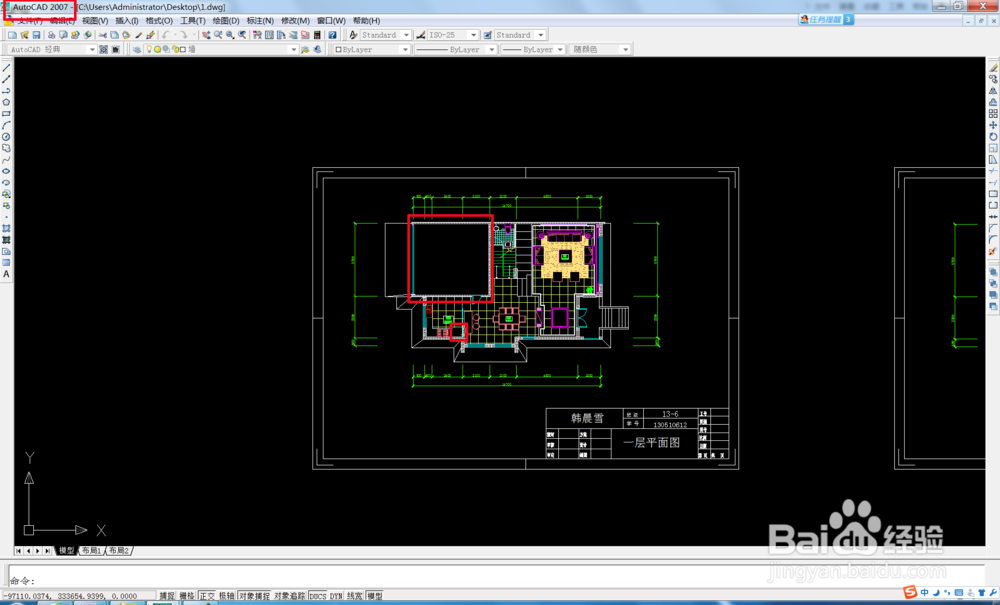Click the 任务提醒 notification button
1000x605 pixels.
click(826, 20)
